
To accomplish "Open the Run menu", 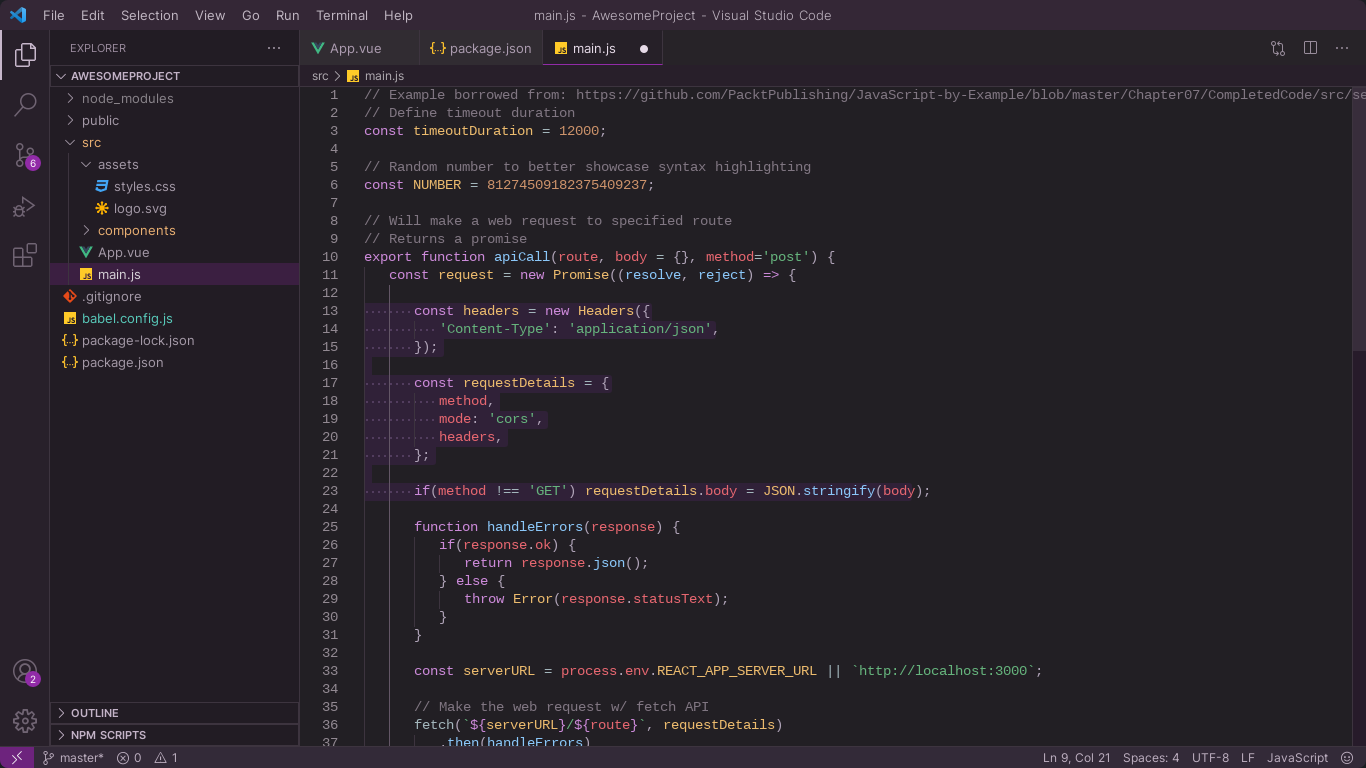I will [287, 15].
